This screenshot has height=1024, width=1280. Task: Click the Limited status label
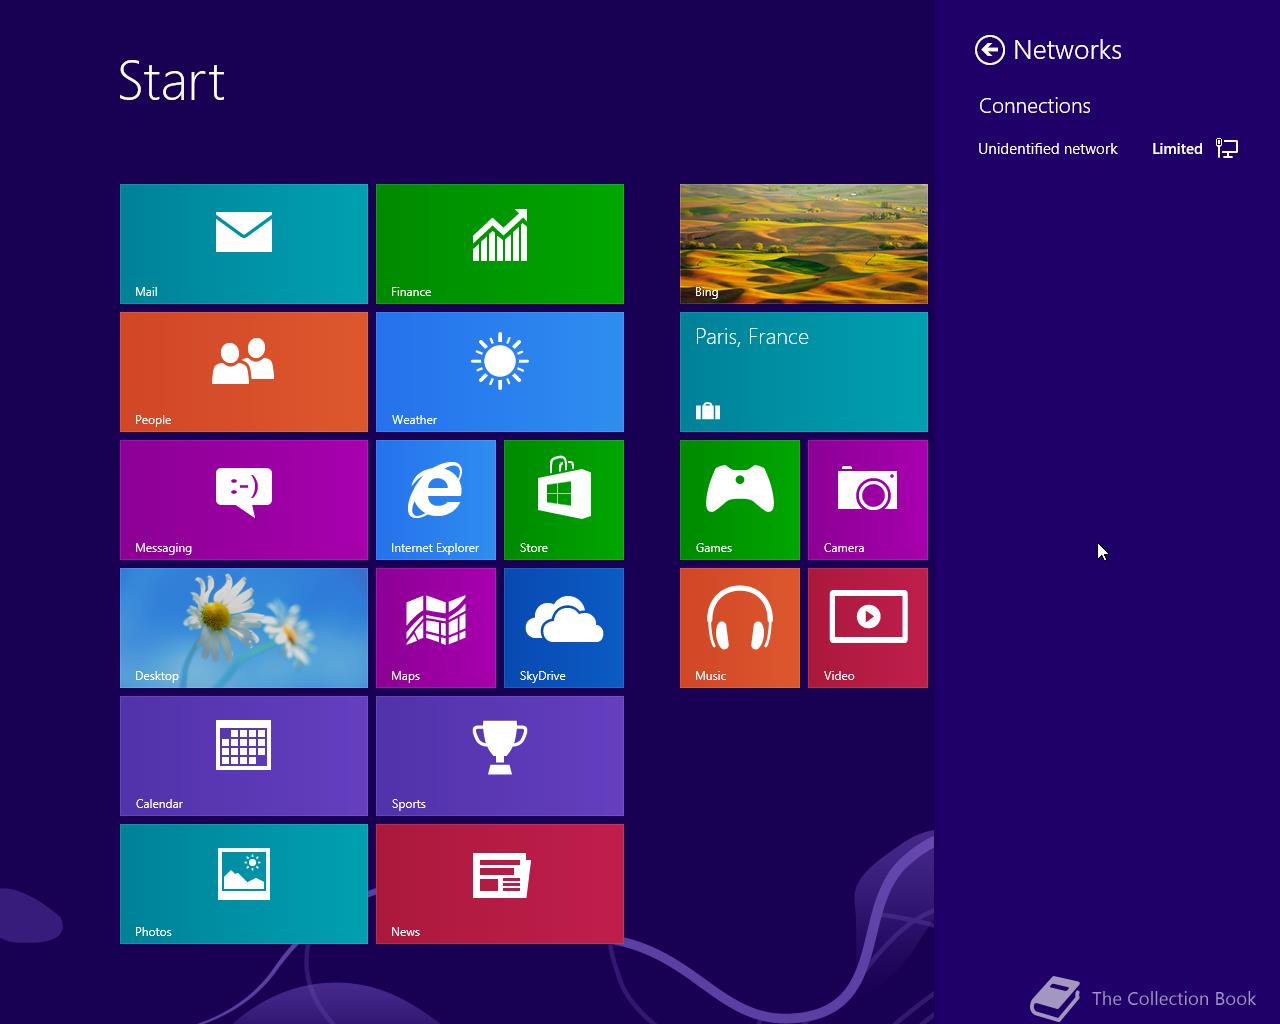[1177, 149]
